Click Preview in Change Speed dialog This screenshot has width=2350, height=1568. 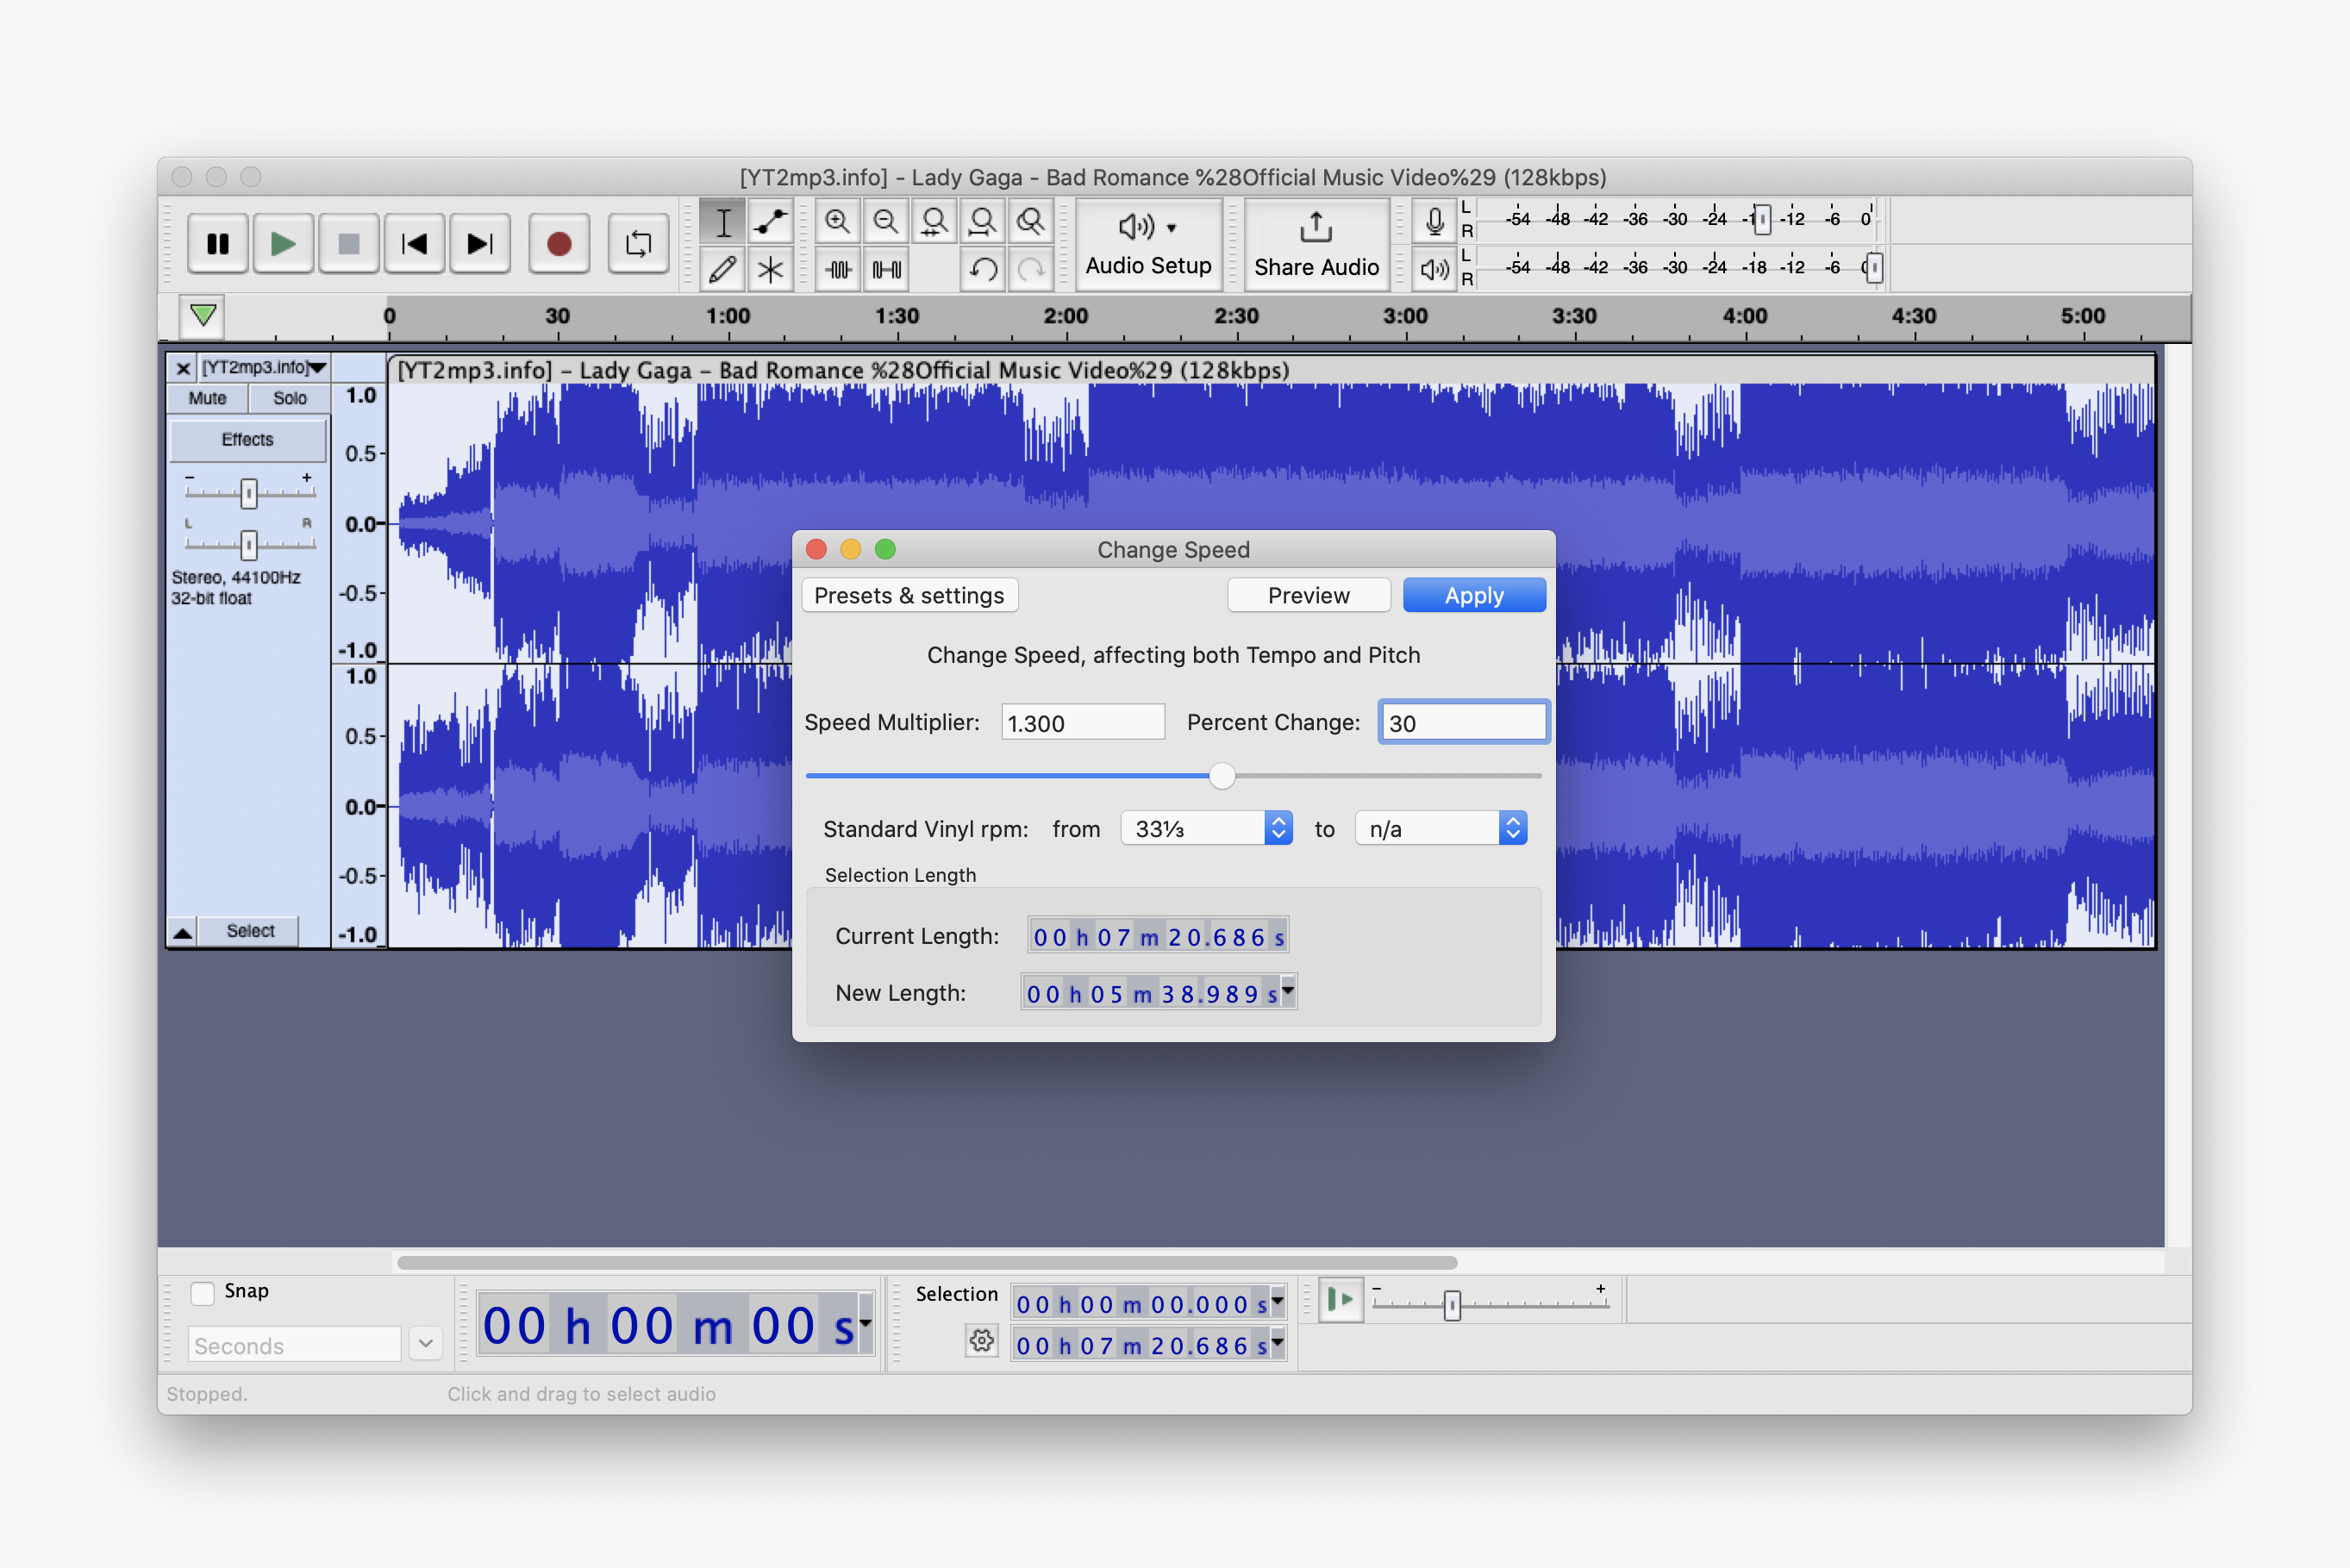[1308, 596]
